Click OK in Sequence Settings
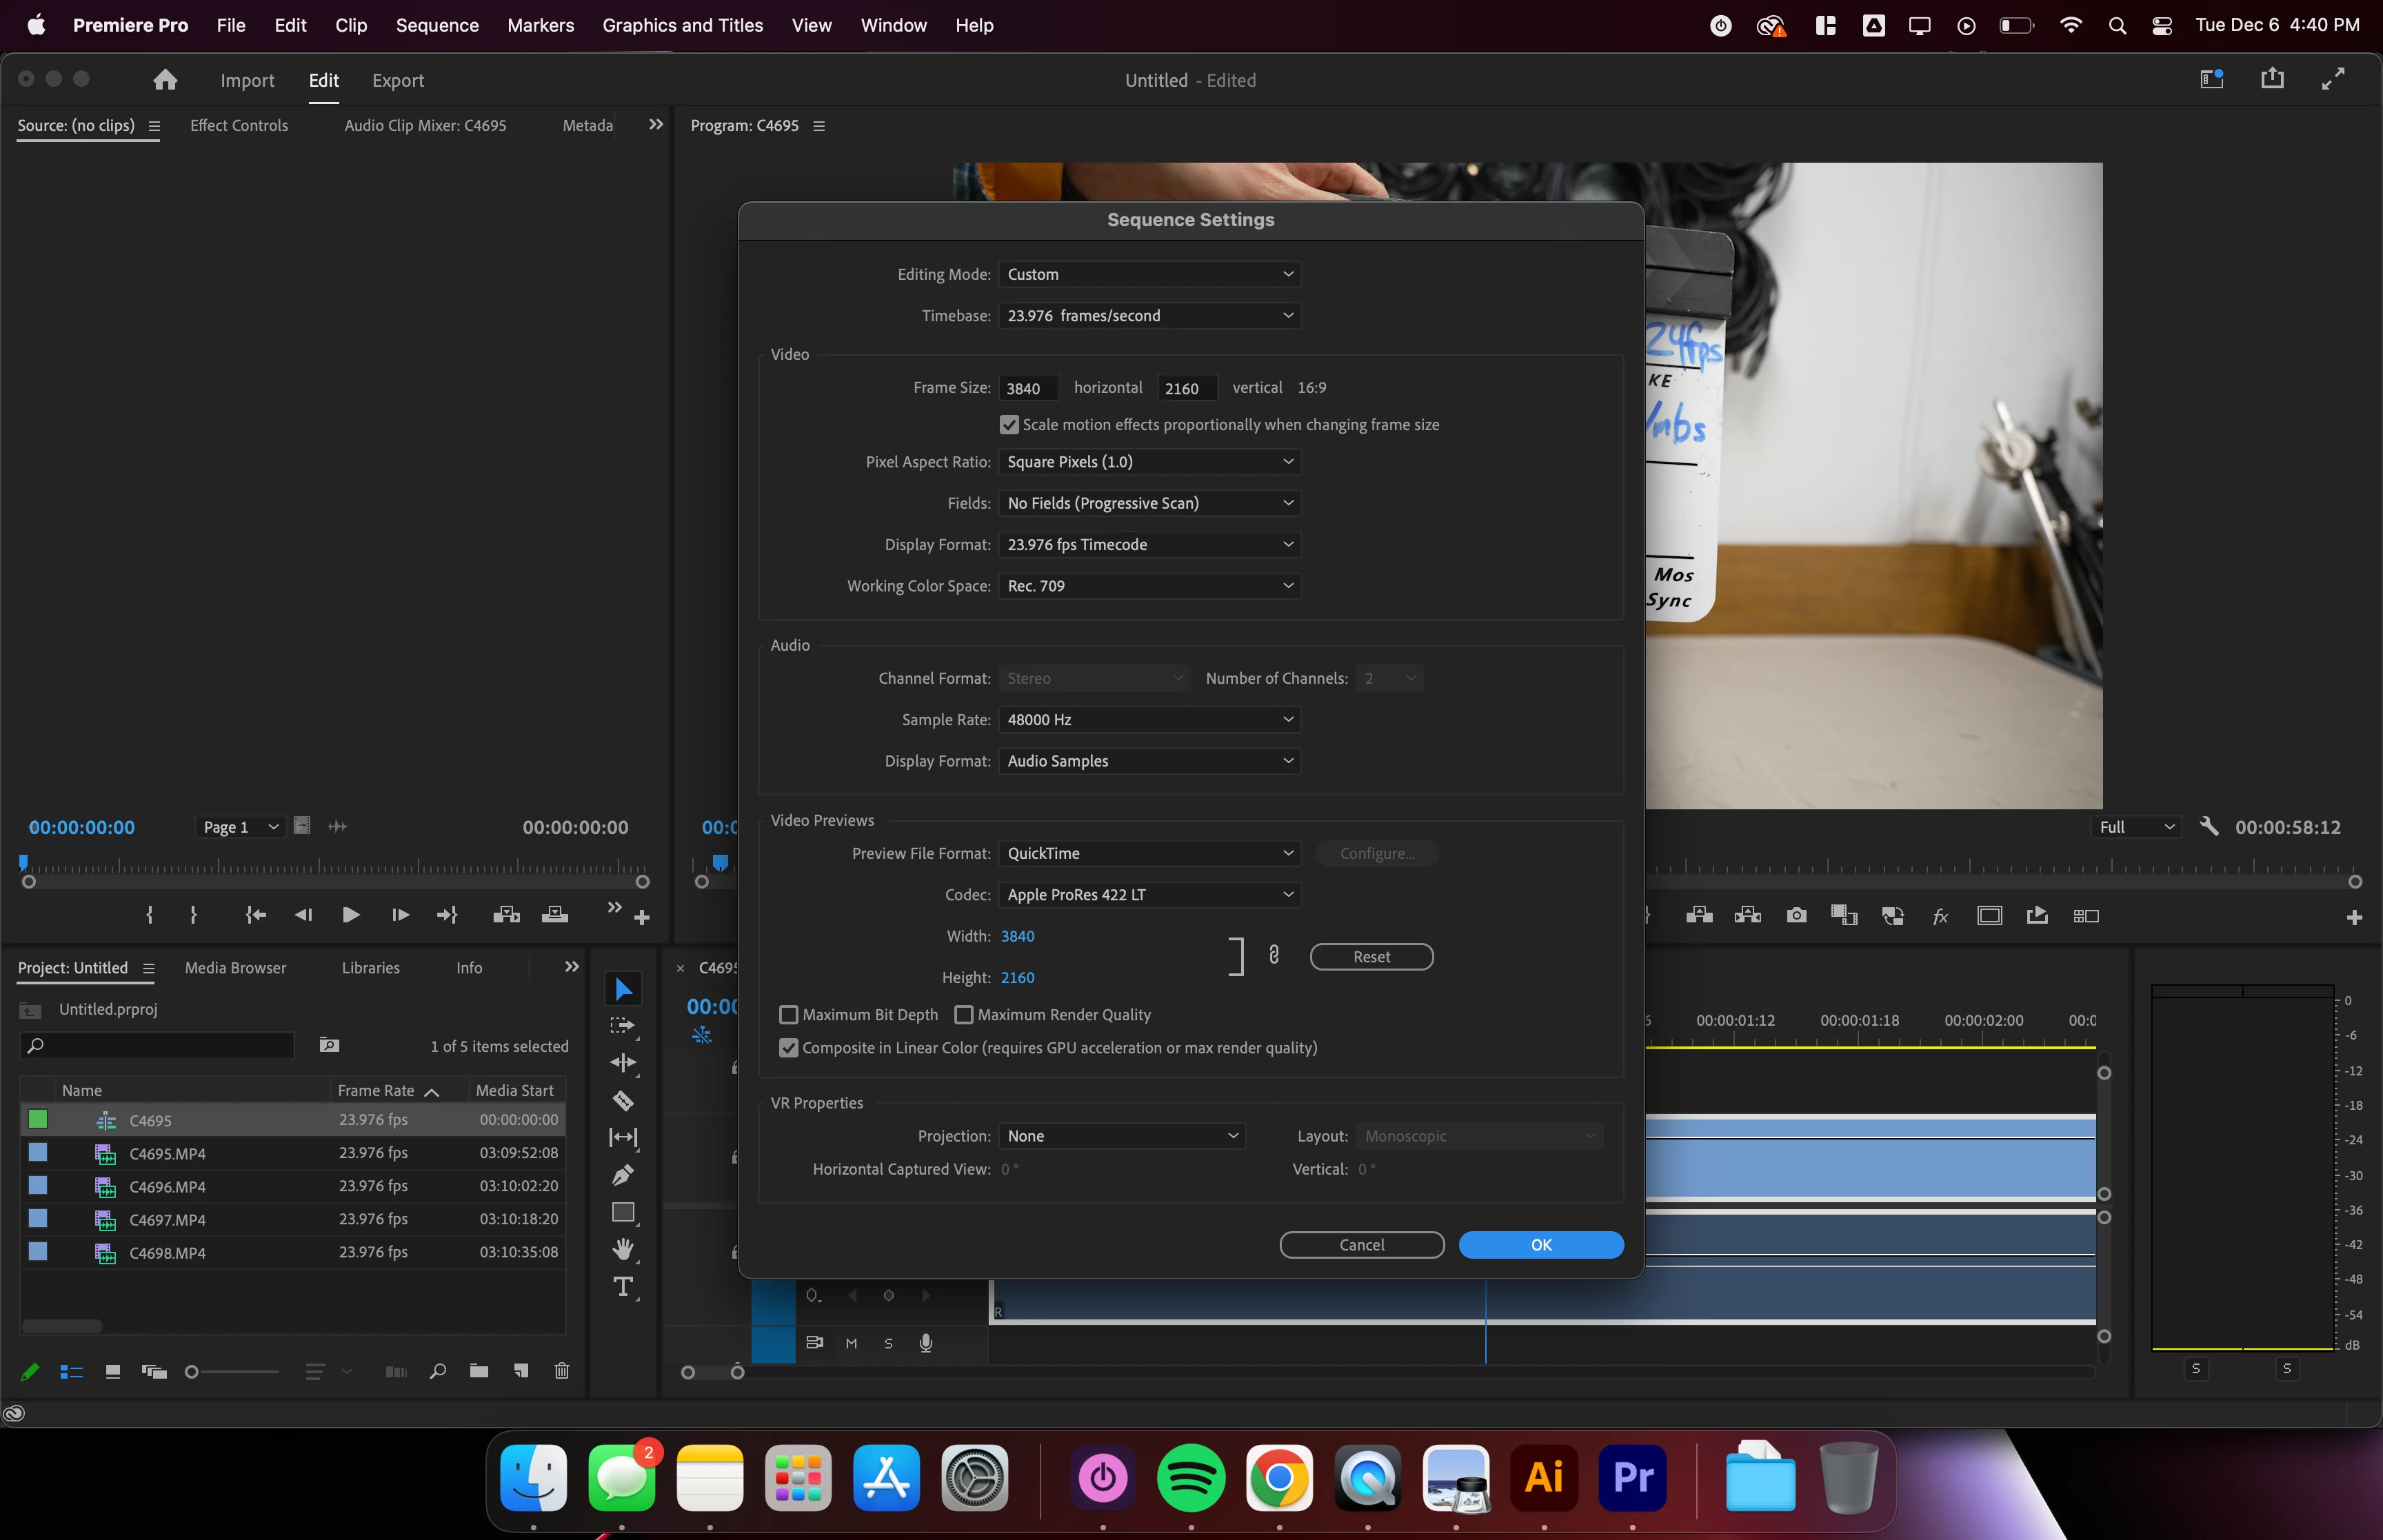Screen dimensions: 2383x1540 (x=1540, y=1244)
